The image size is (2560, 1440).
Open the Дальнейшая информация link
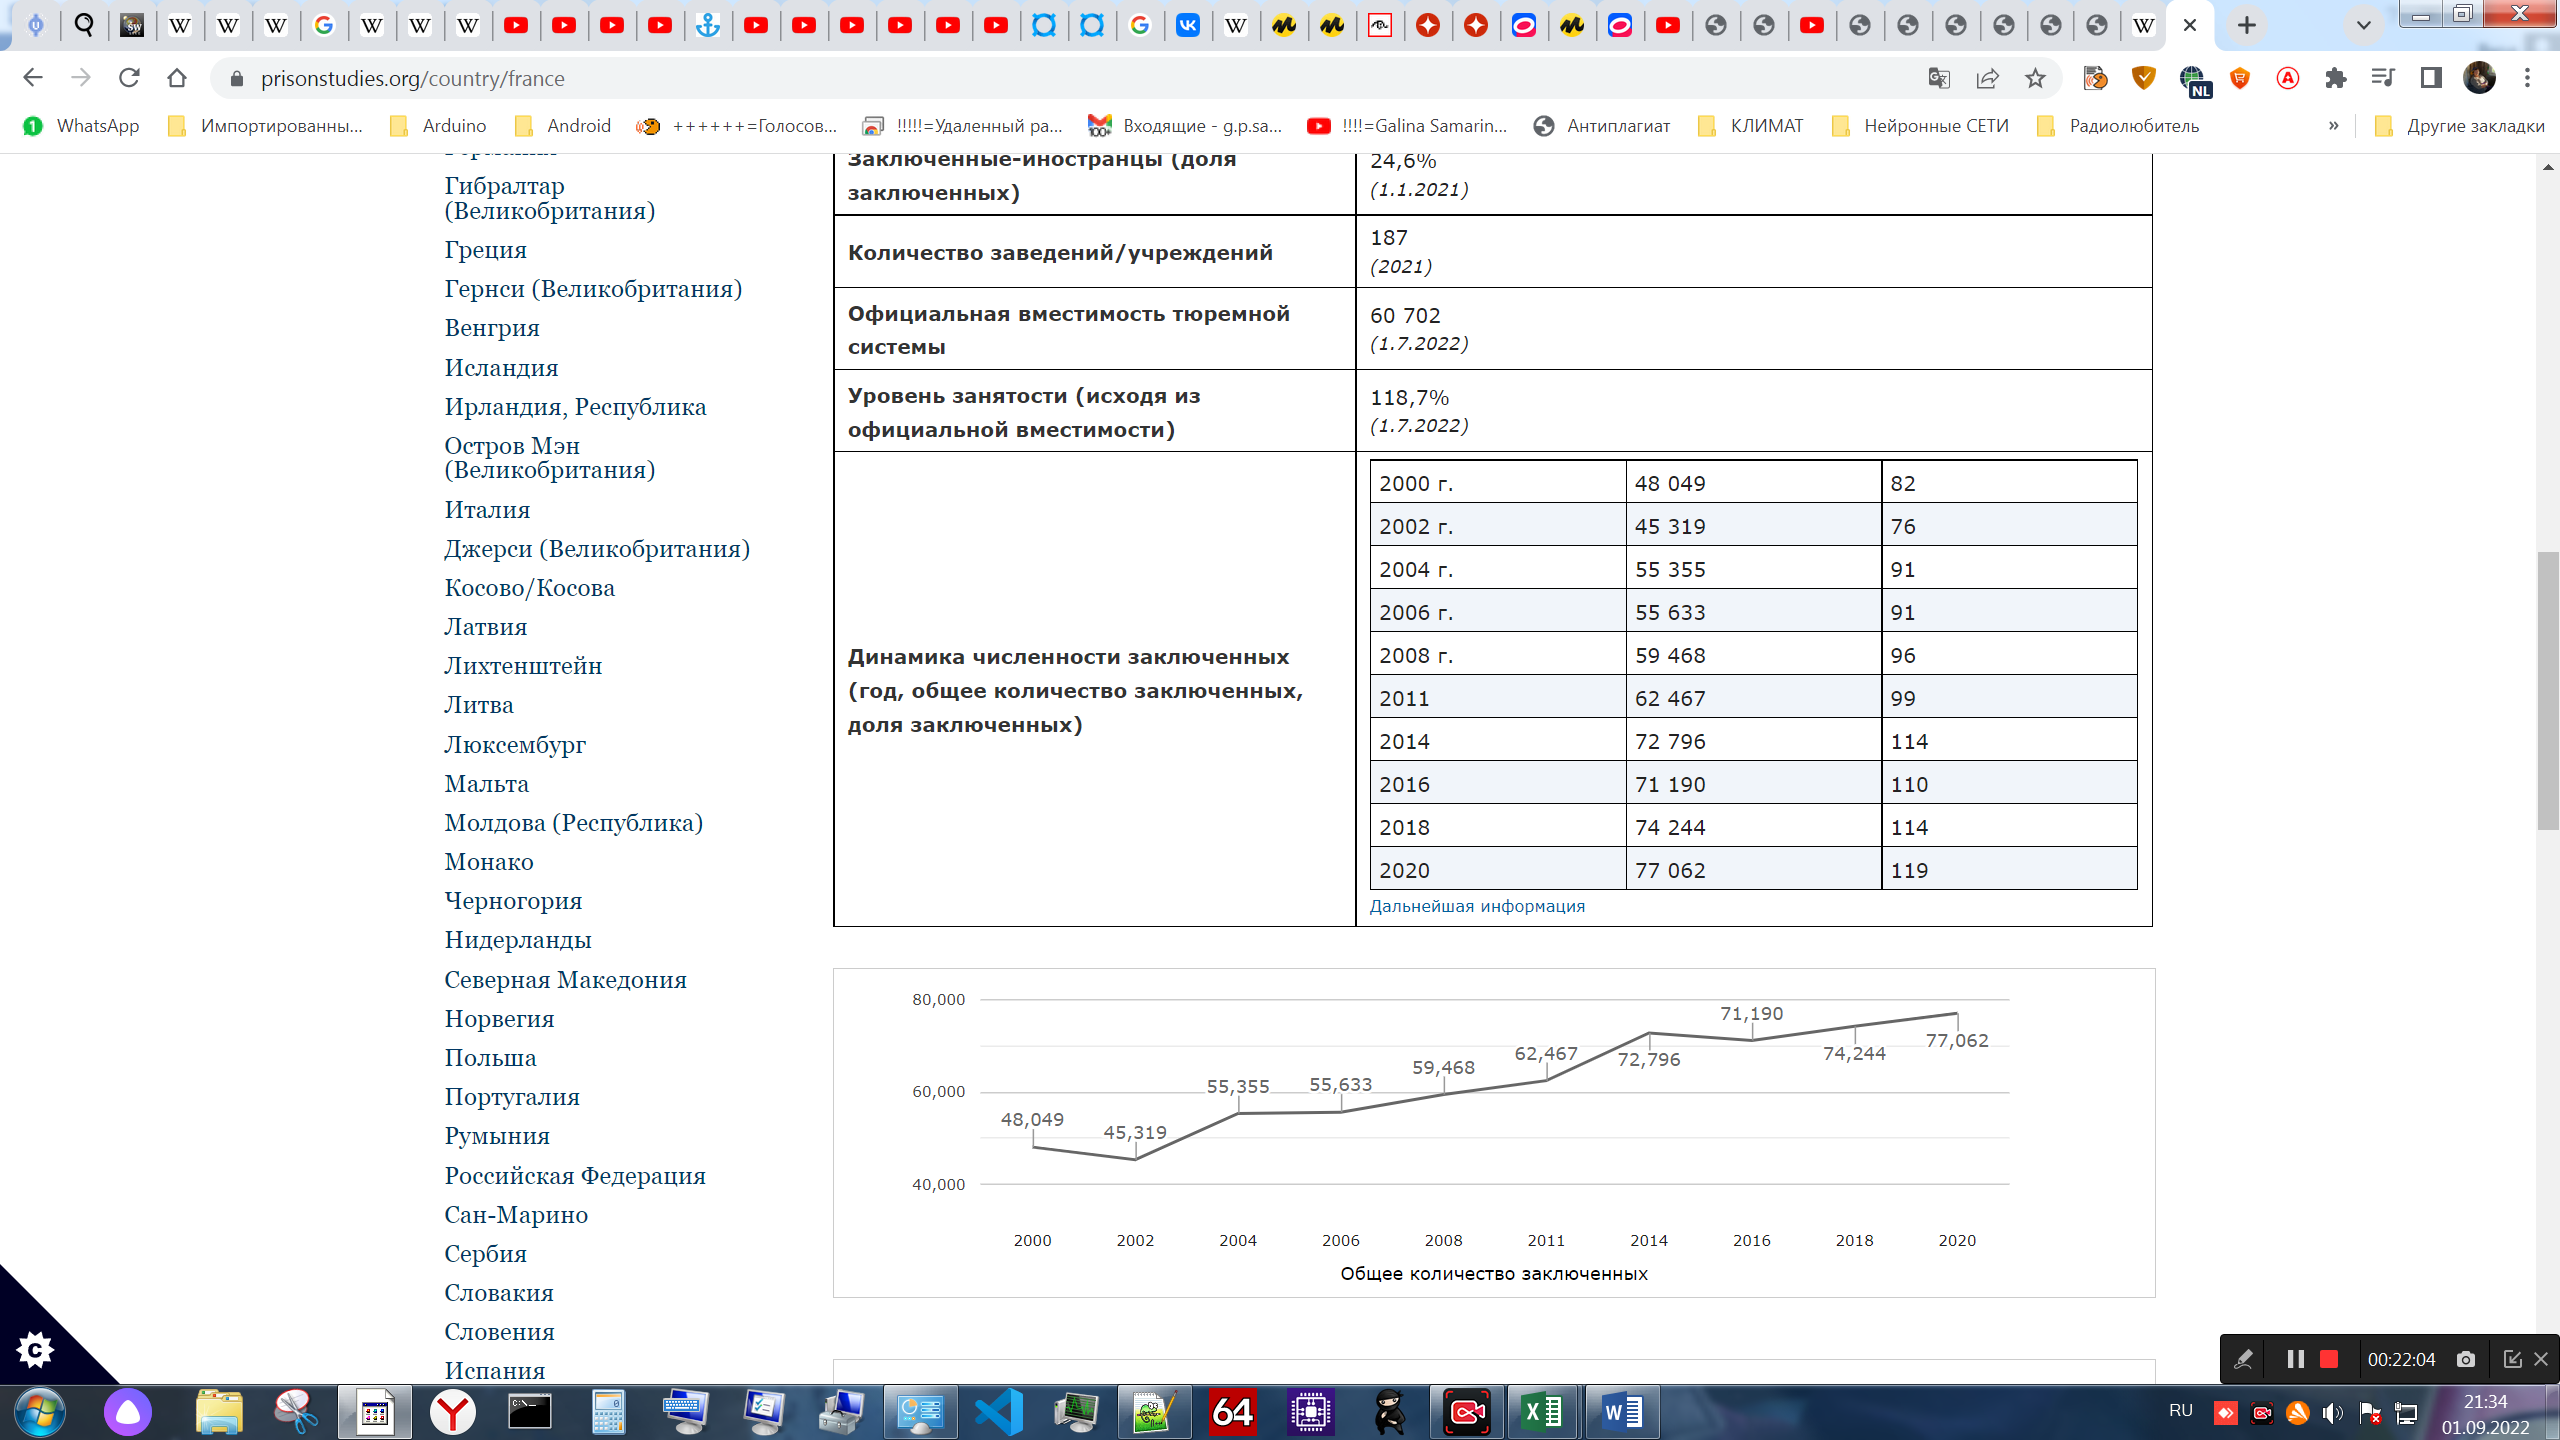1477,906
